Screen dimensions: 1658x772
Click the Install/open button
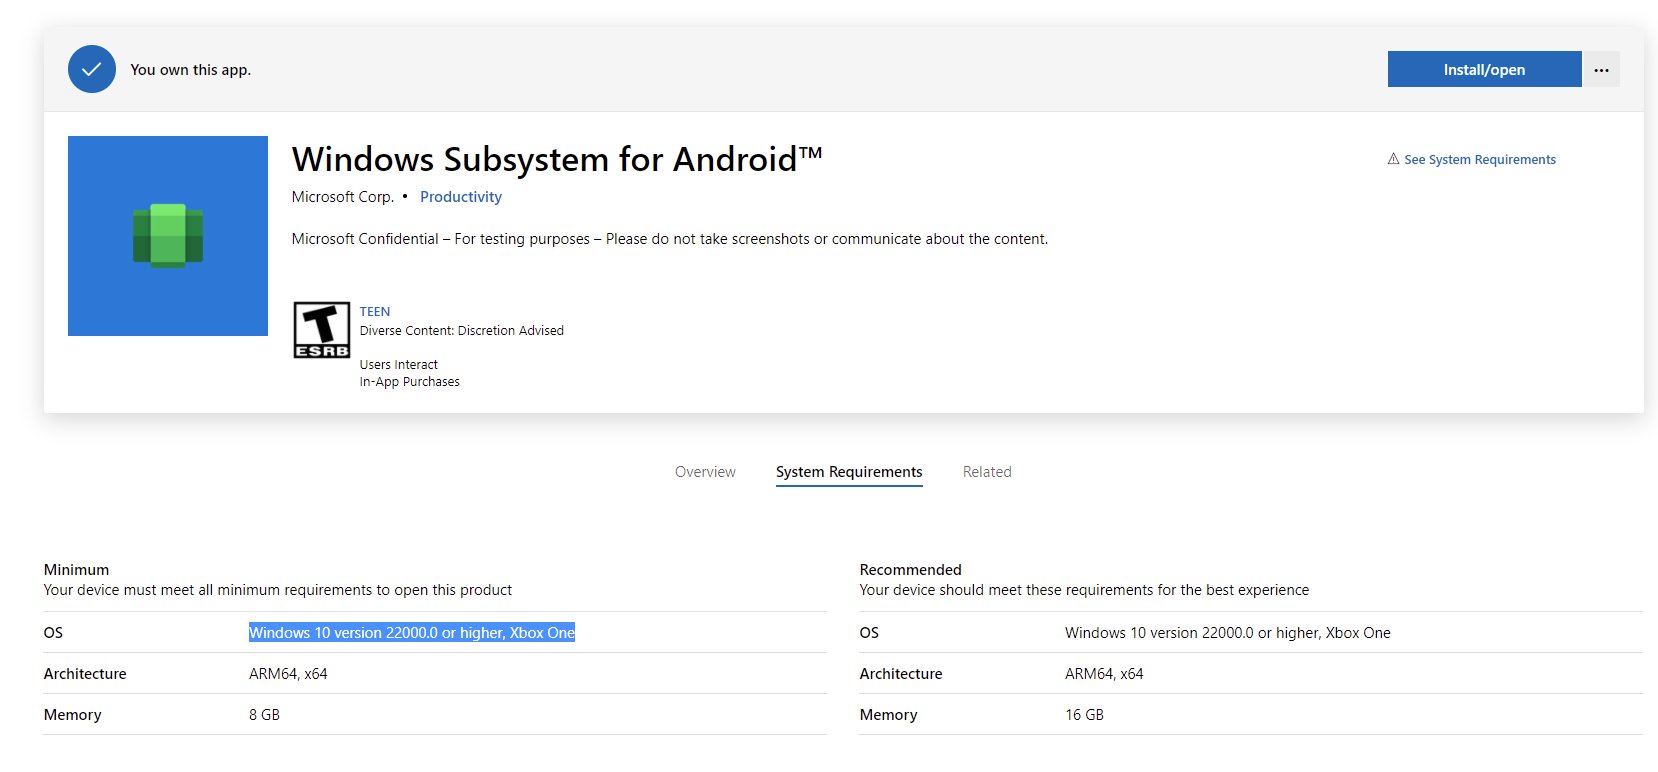(x=1483, y=70)
